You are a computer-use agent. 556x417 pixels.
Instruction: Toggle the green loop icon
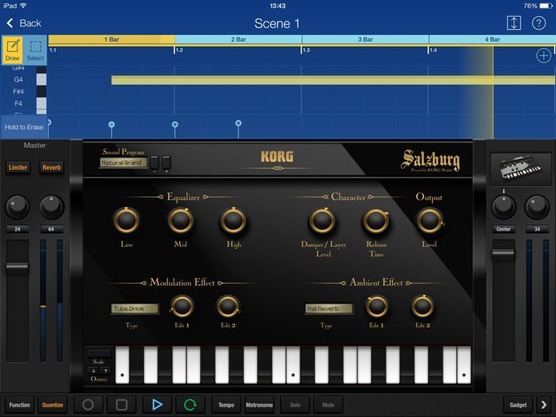tap(190, 405)
